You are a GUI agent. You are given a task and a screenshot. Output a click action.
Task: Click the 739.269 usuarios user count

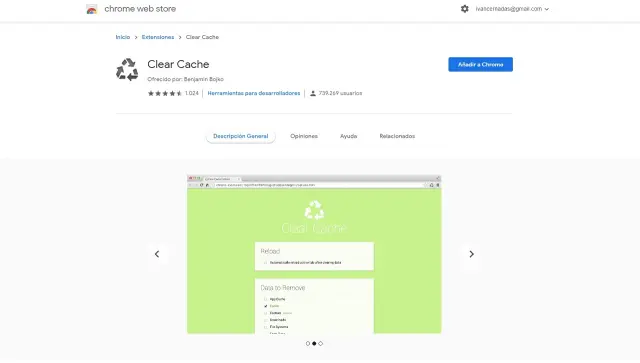point(340,93)
